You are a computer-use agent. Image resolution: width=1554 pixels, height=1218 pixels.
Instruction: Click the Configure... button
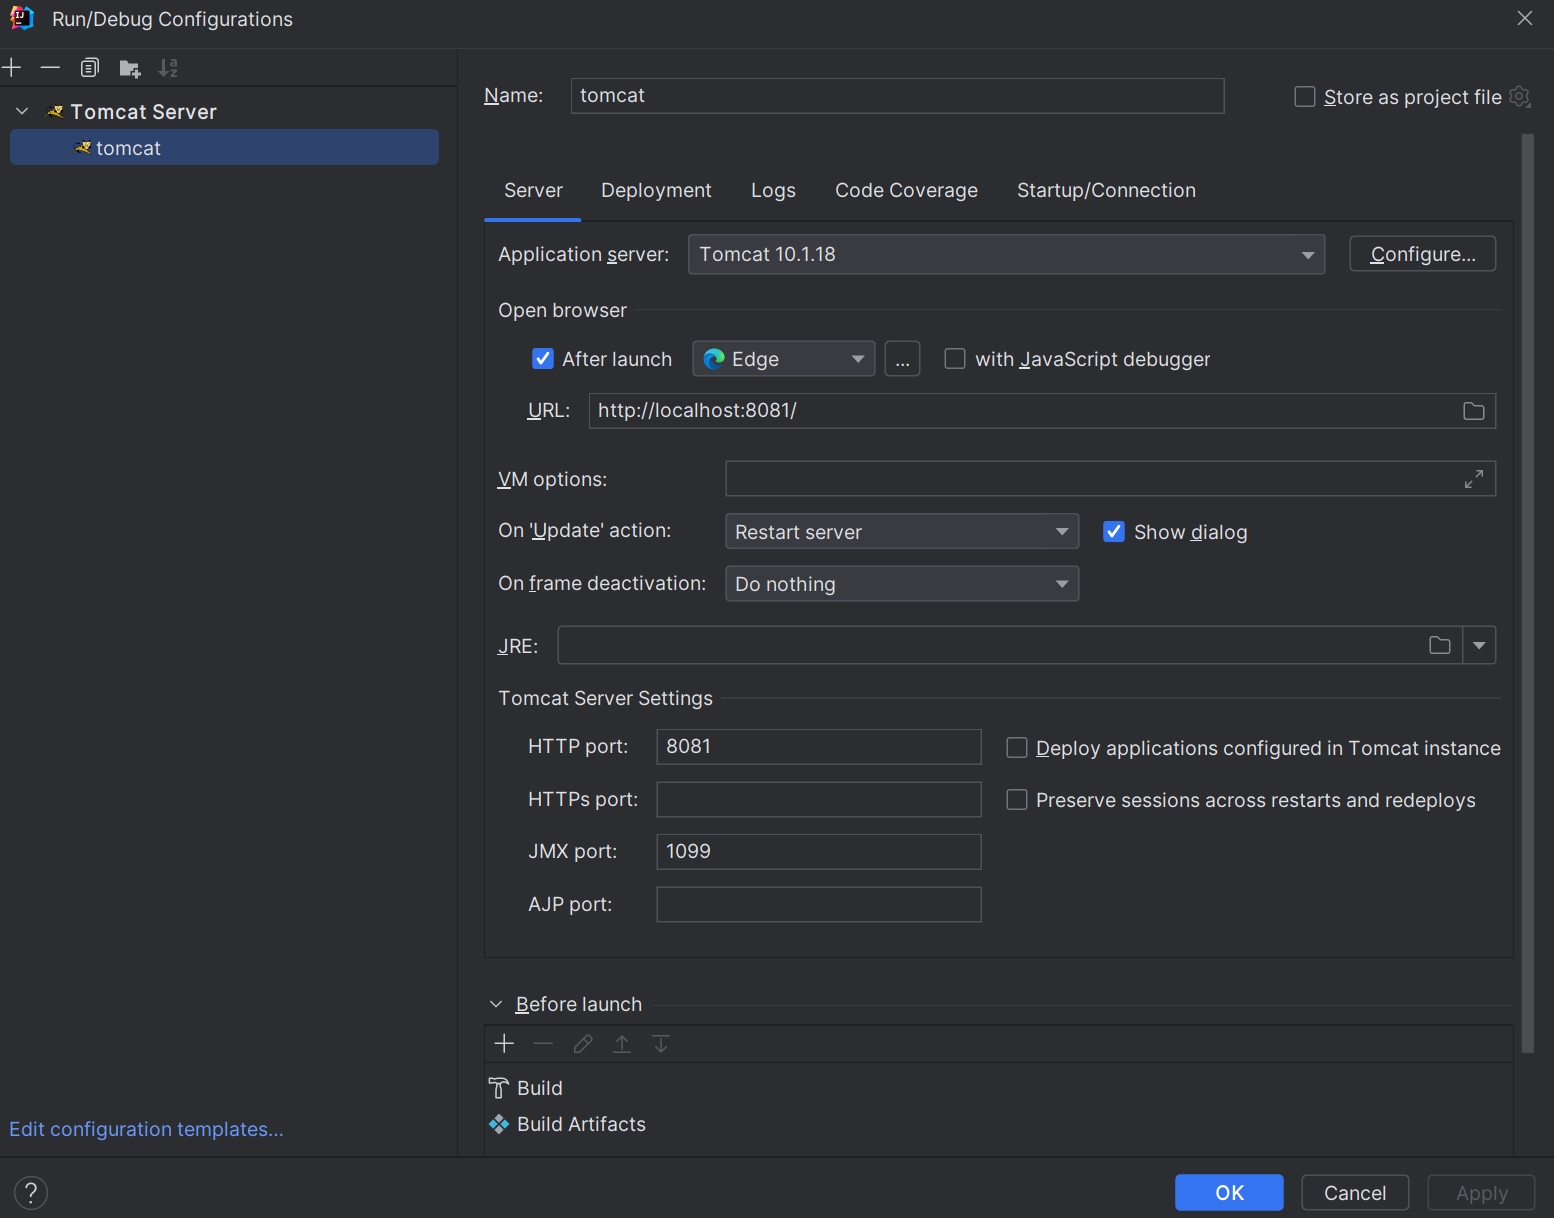point(1422,254)
